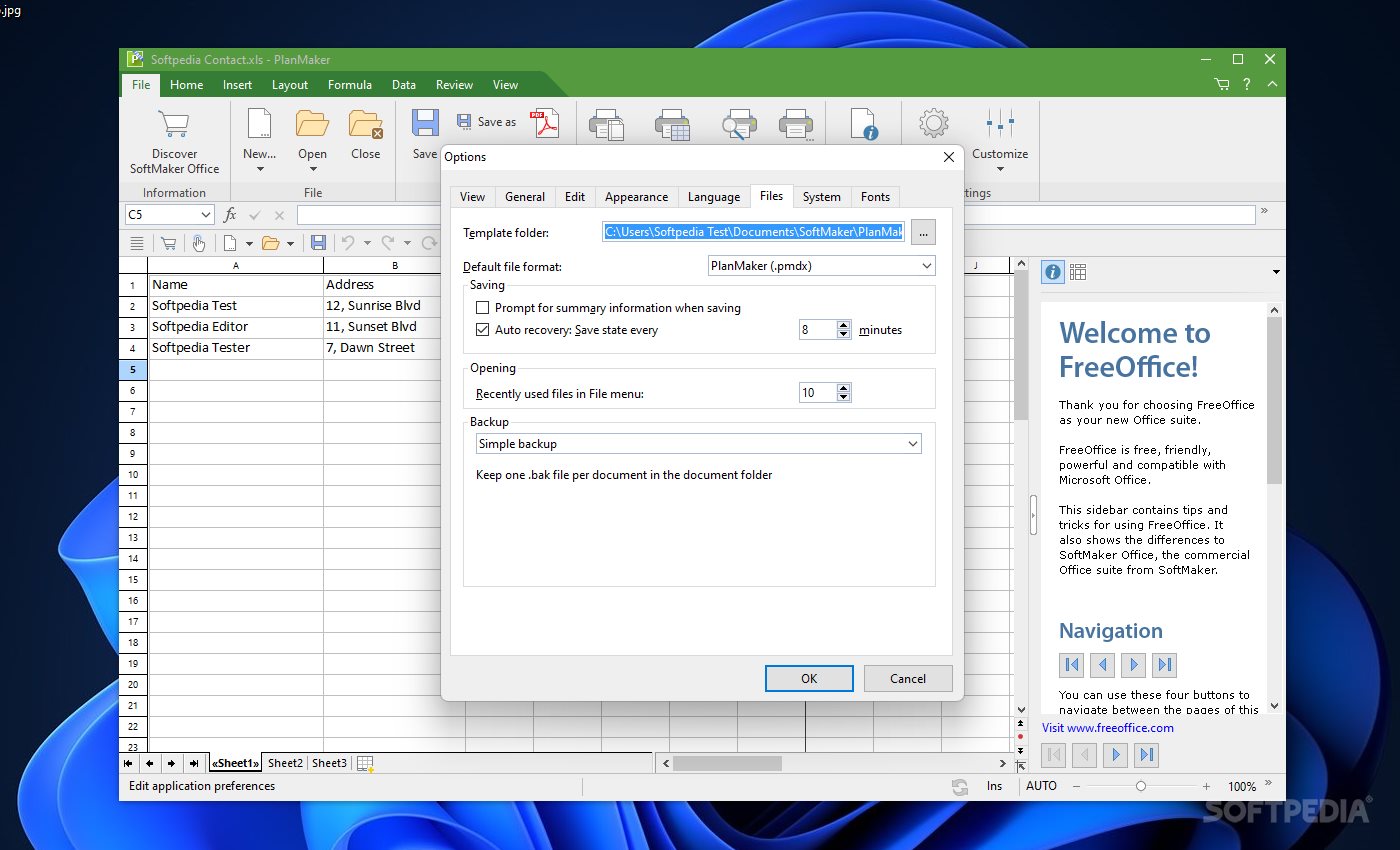Expand the New ribbon button arrow
This screenshot has height=850, width=1400.
coord(259,169)
